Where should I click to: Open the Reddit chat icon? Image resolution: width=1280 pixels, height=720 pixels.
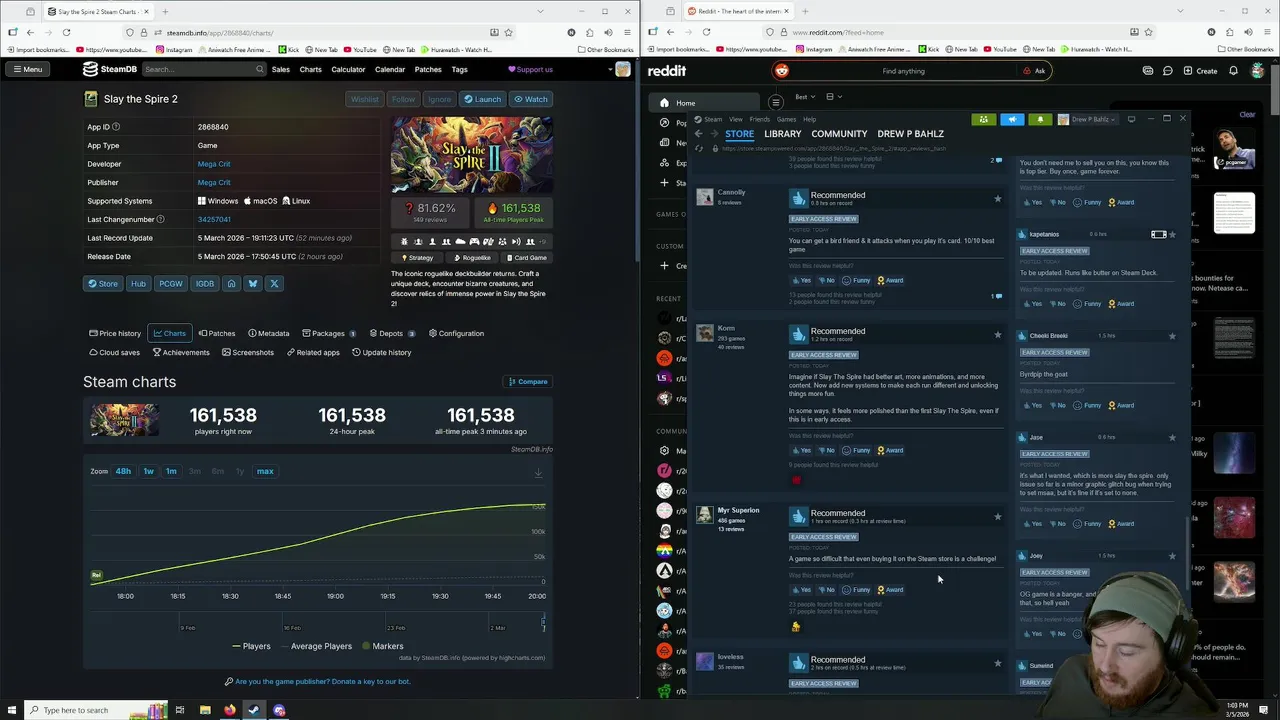(x=1168, y=71)
